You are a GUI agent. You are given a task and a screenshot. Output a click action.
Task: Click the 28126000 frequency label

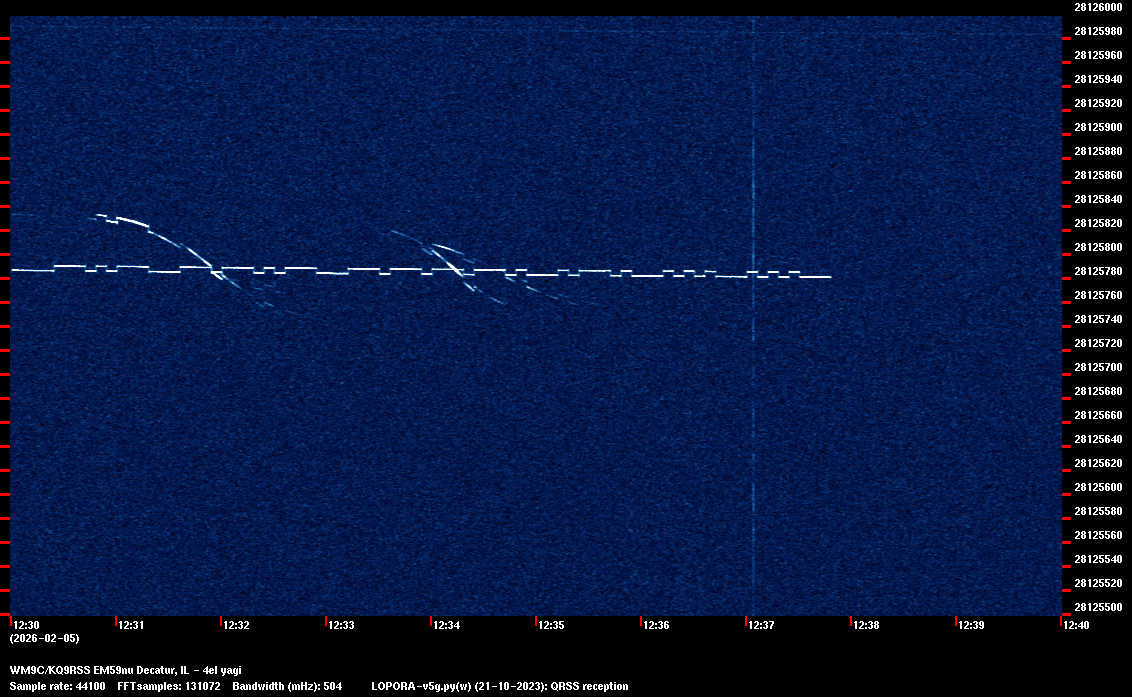(x=1097, y=7)
